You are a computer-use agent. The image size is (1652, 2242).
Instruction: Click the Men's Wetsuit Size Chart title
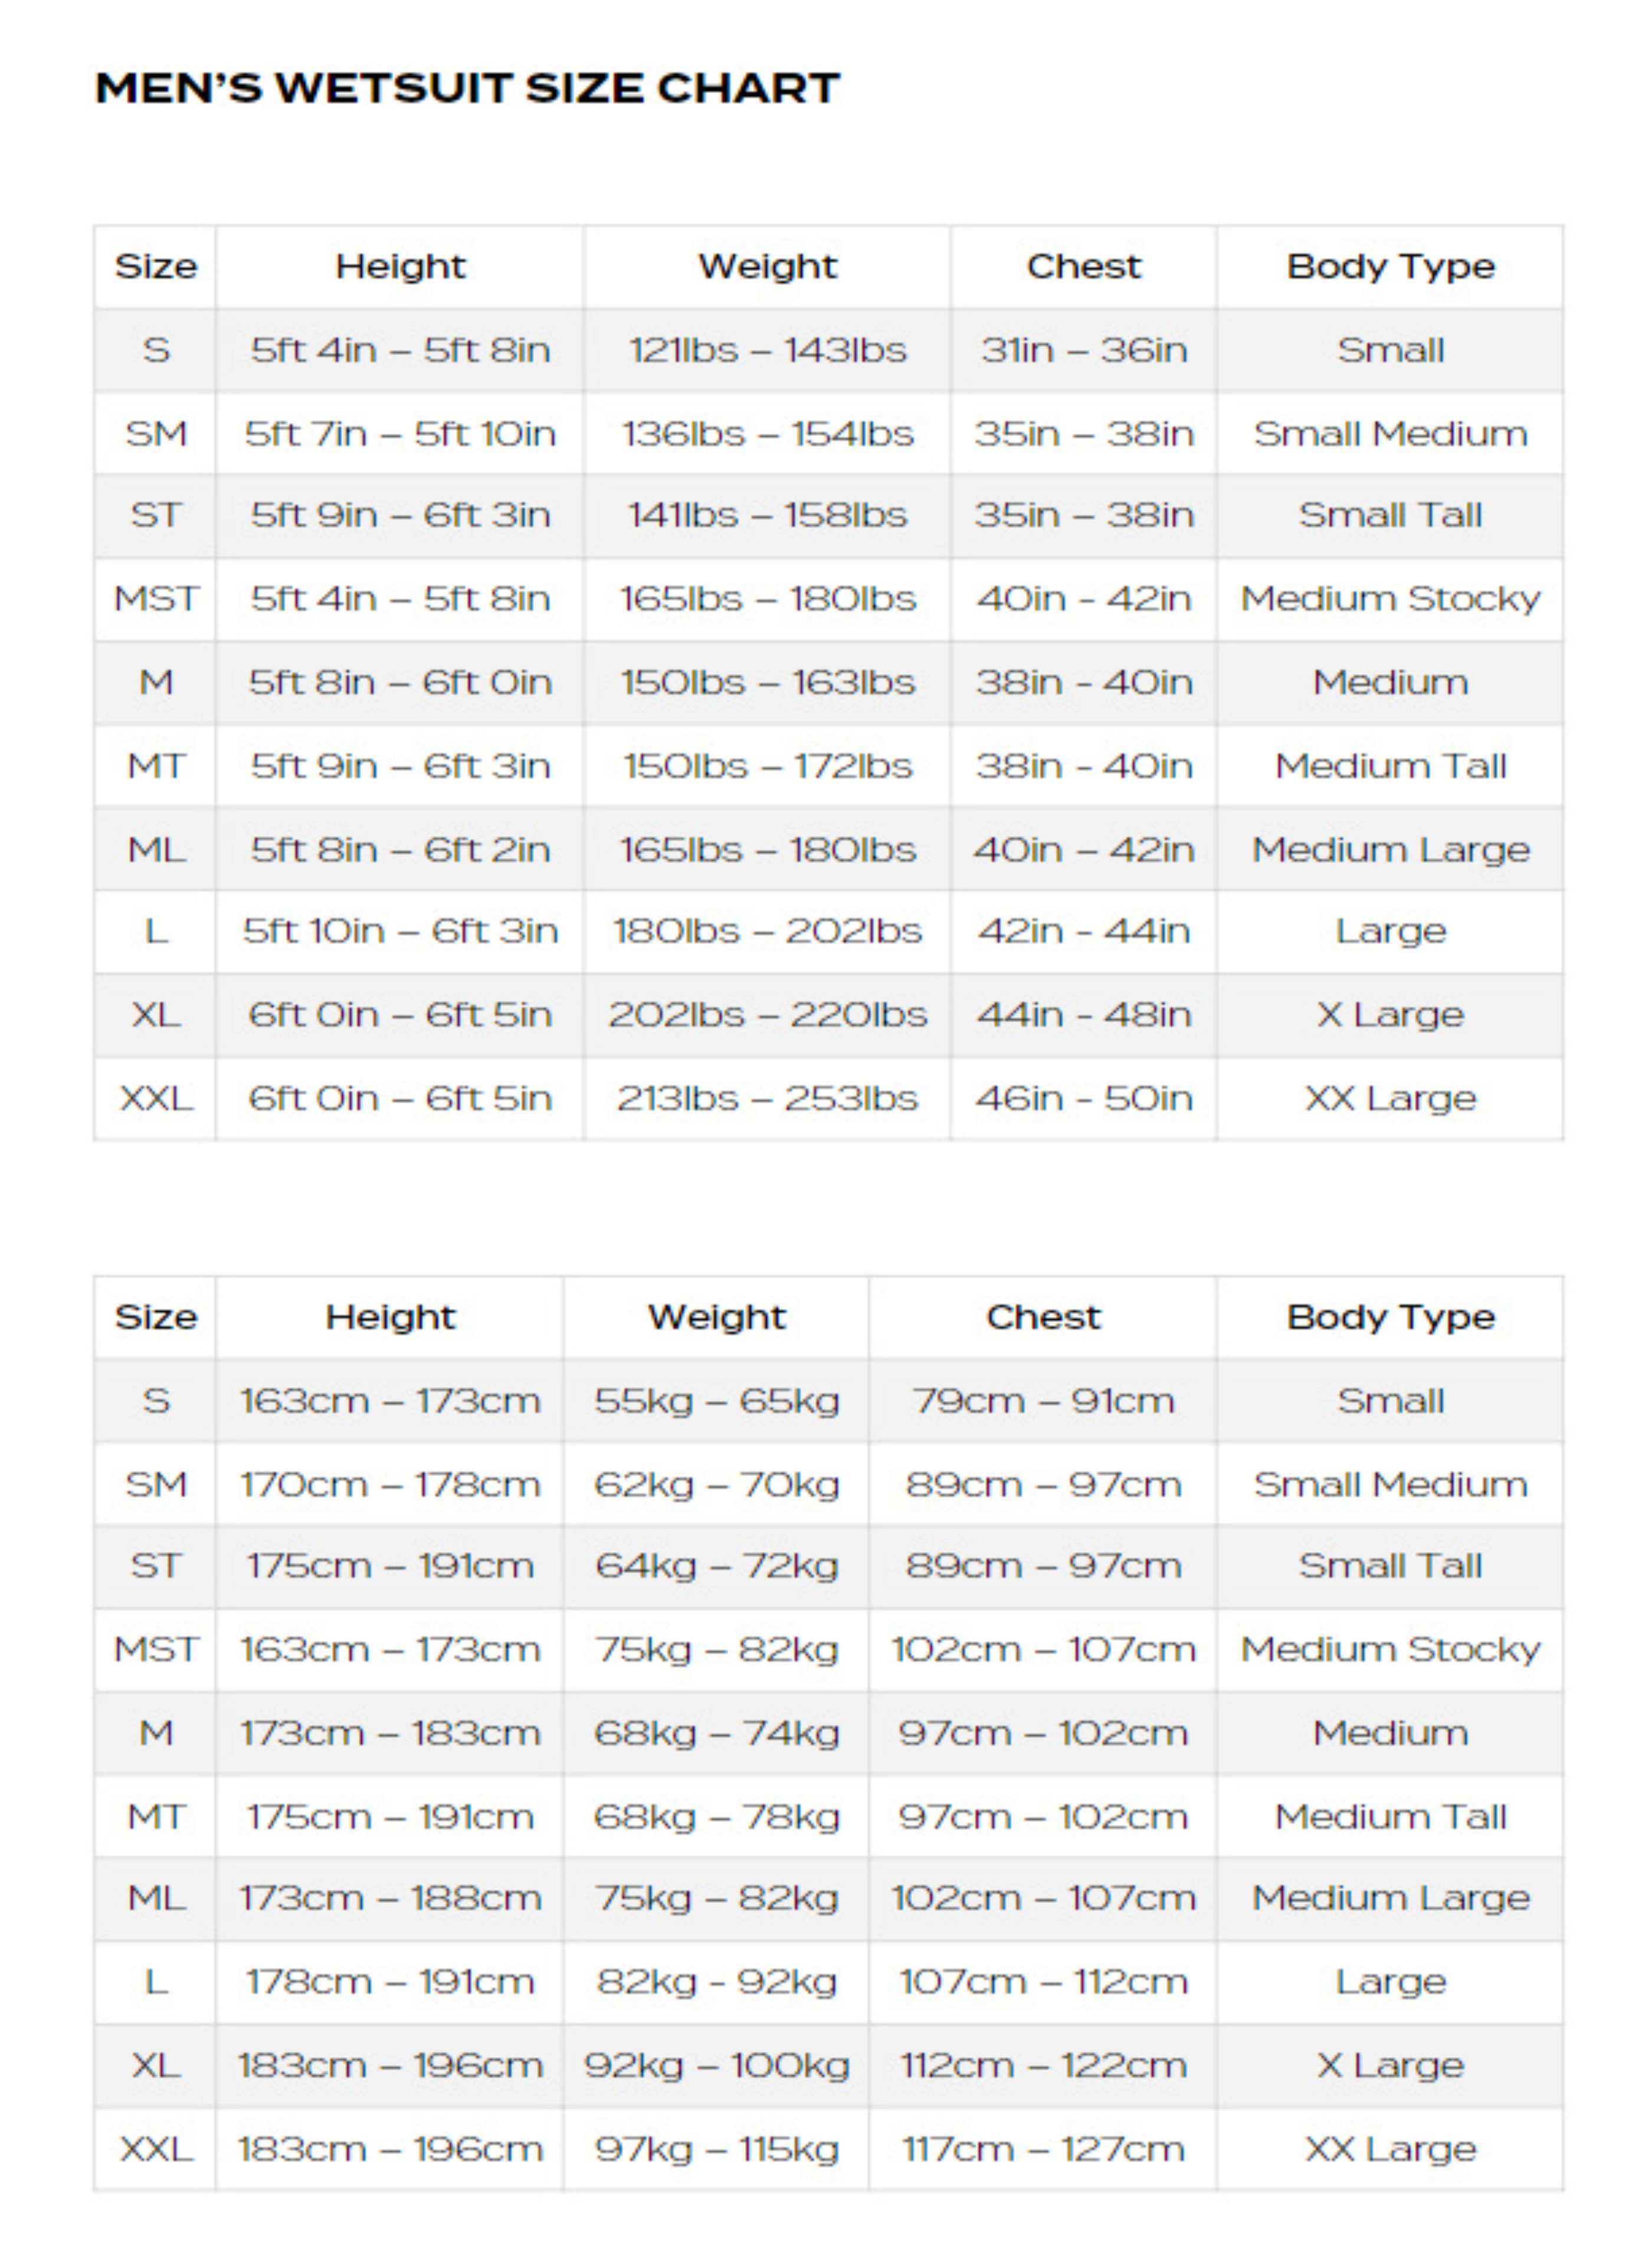pyautogui.click(x=467, y=88)
